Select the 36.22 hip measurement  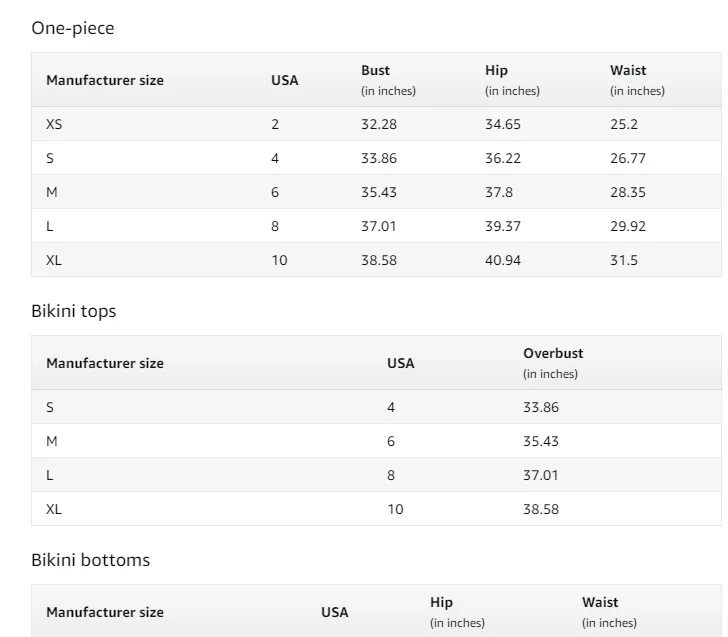coord(503,158)
